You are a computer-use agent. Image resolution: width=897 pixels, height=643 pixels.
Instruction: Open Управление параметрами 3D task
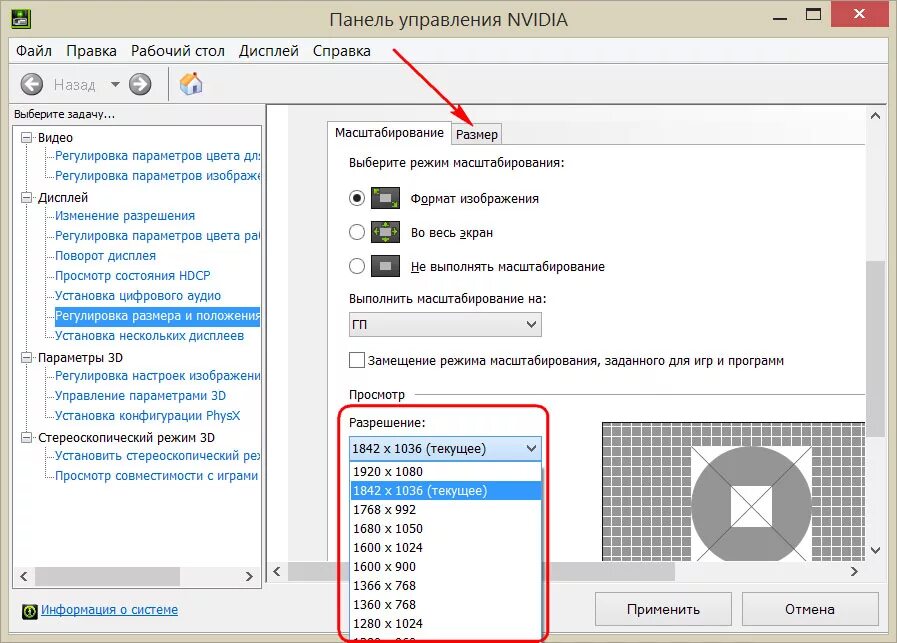(140, 396)
